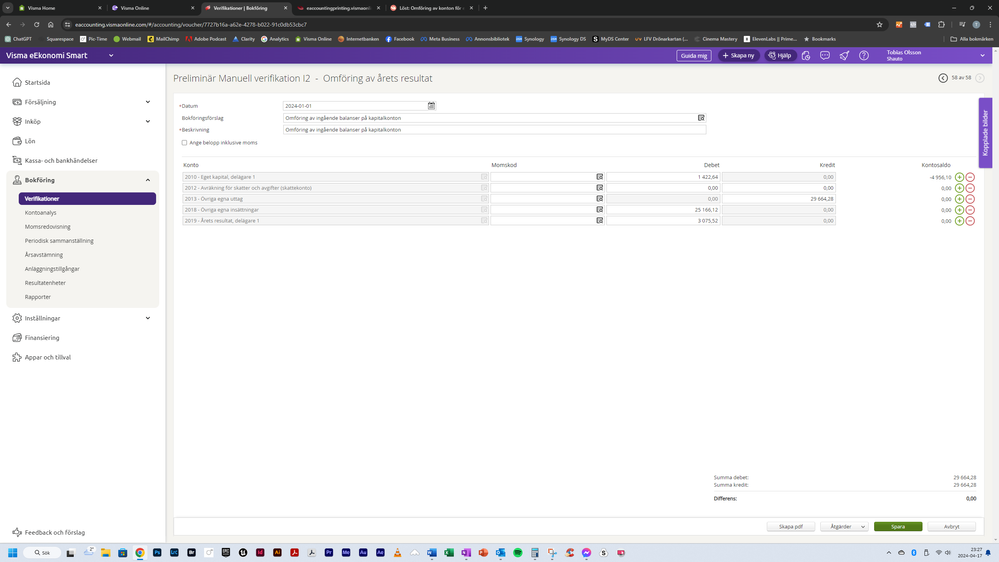
Task: Open the Kopplade bilder side panel
Action: (985, 132)
